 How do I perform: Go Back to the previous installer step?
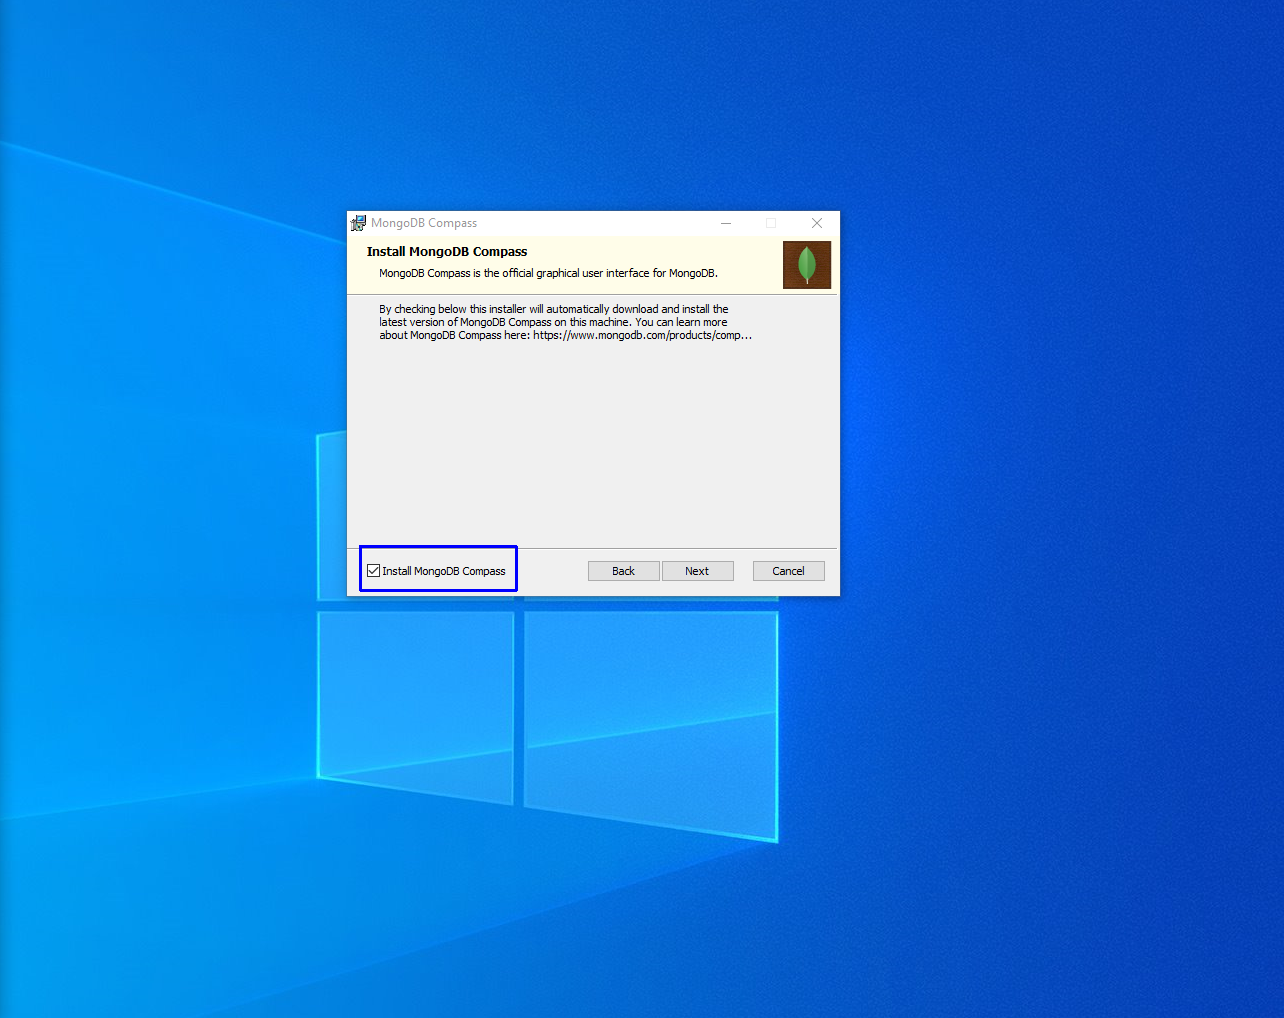(623, 571)
